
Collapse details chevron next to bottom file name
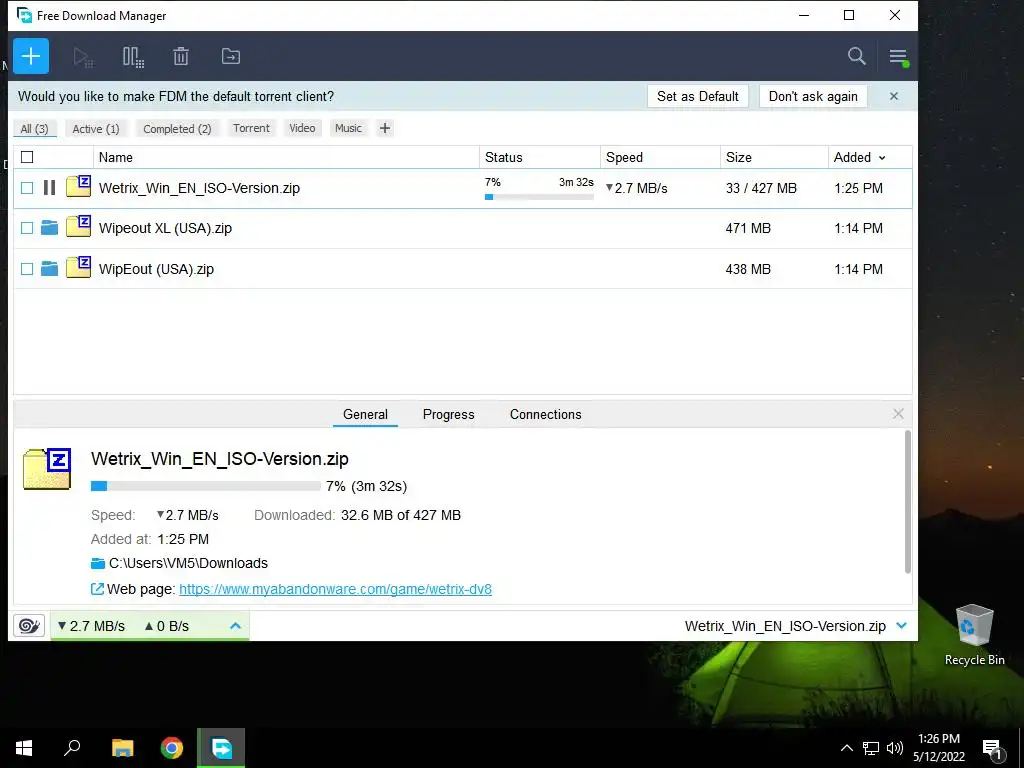tap(902, 626)
